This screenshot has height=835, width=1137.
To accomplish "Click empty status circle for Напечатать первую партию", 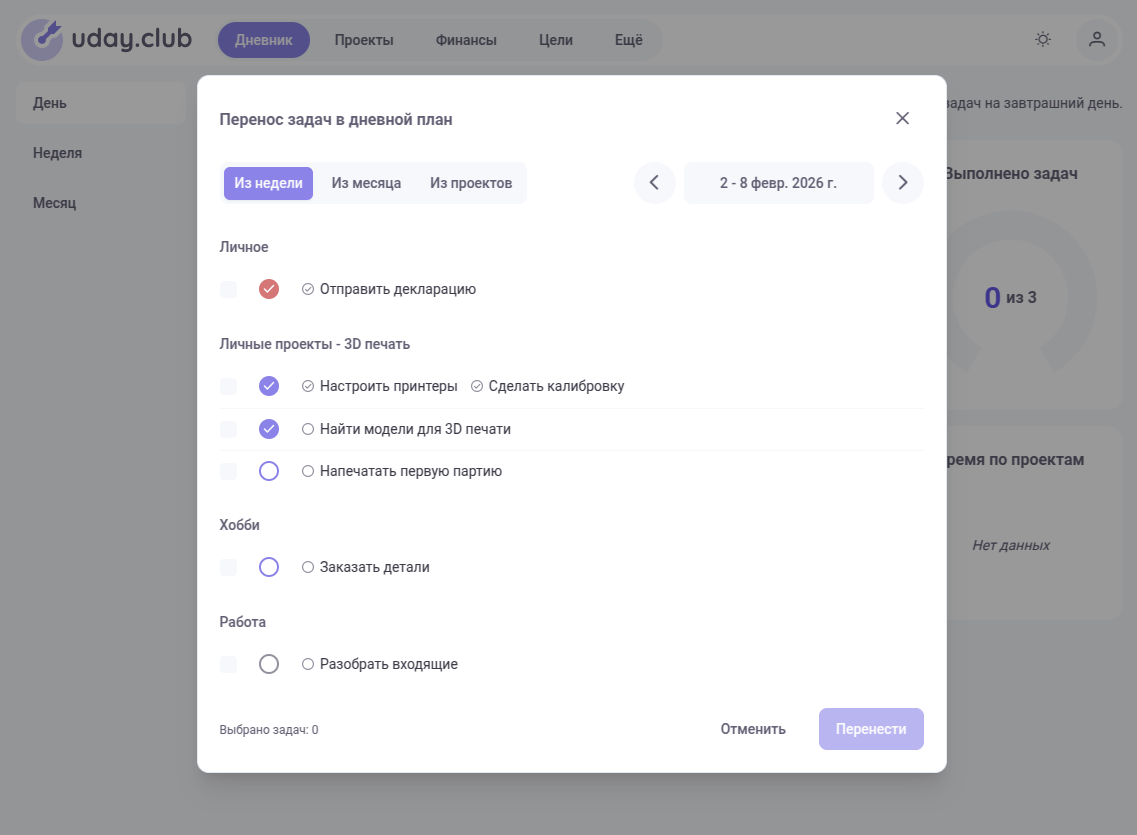I will pos(269,471).
